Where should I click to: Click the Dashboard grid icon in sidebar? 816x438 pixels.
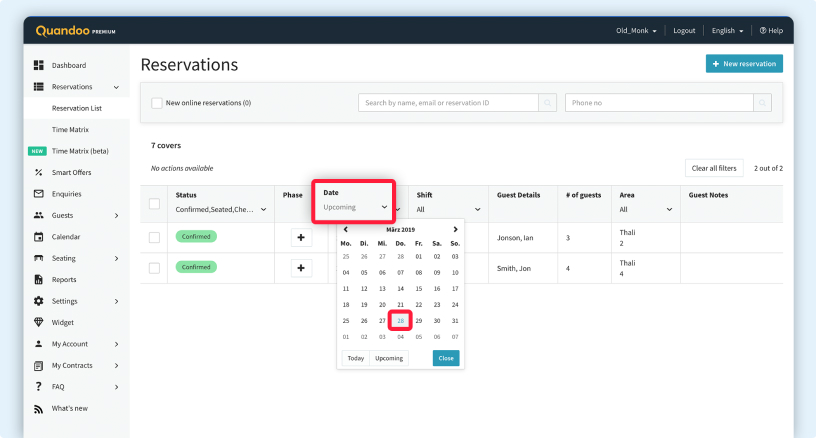[x=39, y=65]
